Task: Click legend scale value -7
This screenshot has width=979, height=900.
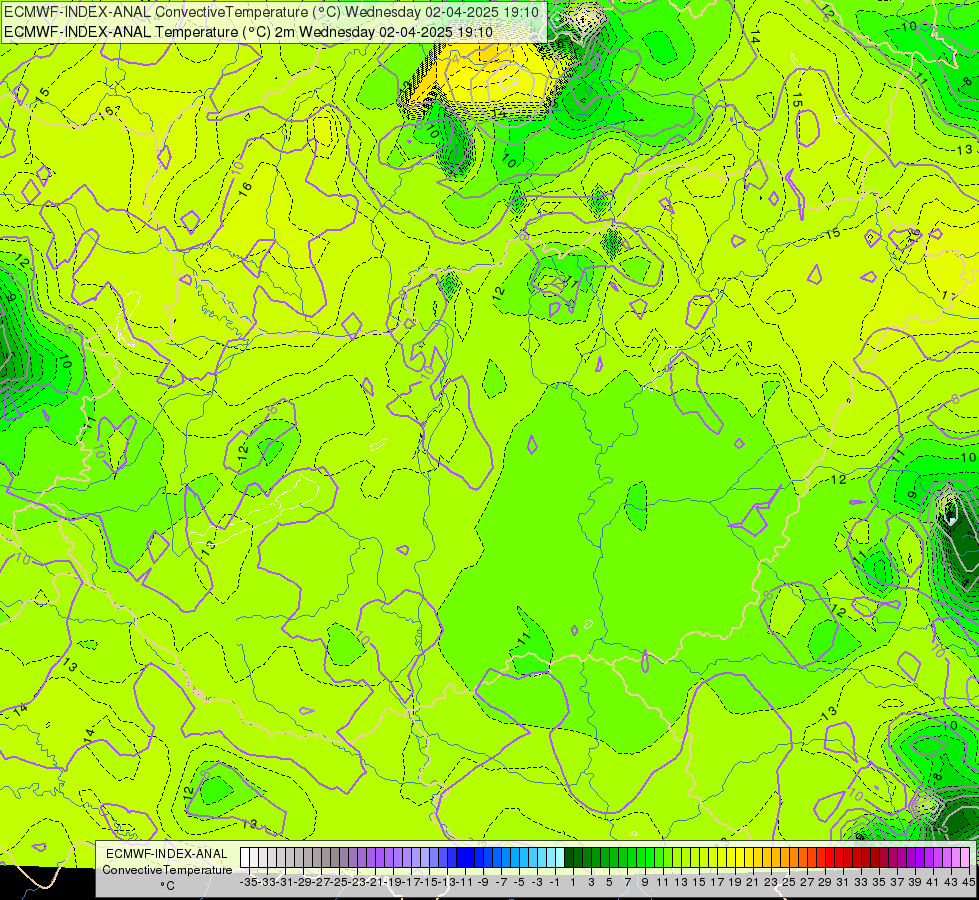Action: pyautogui.click(x=501, y=883)
